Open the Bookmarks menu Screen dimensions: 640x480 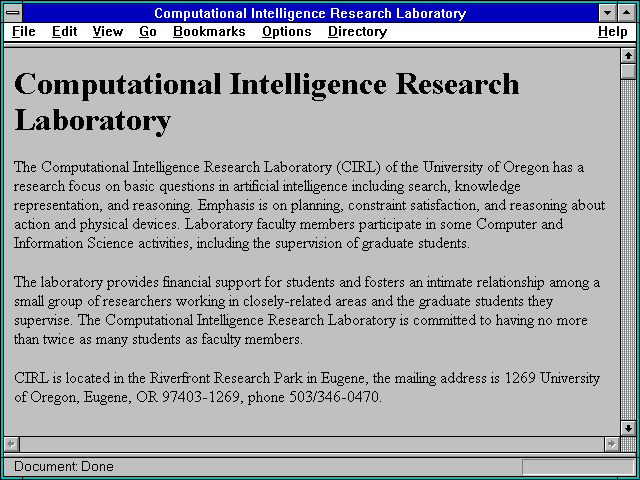click(x=209, y=32)
